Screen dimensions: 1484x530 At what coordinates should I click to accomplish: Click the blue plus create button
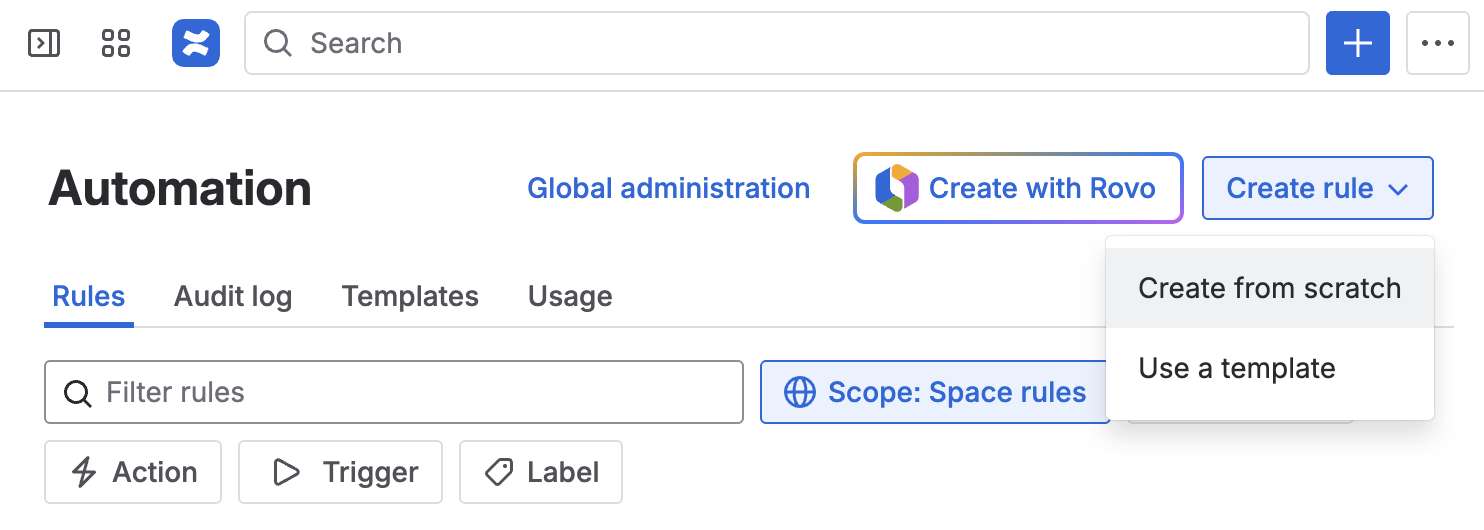[x=1357, y=43]
